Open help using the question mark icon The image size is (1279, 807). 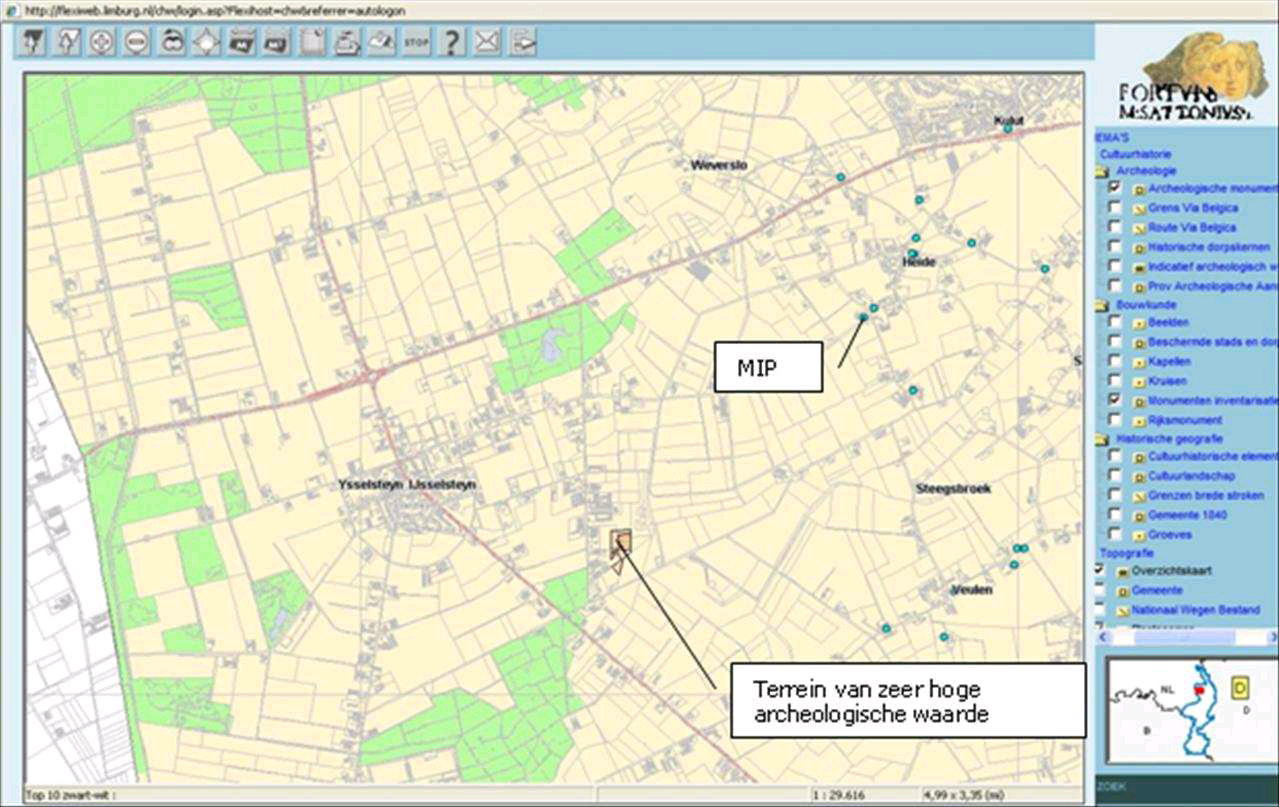pos(450,42)
